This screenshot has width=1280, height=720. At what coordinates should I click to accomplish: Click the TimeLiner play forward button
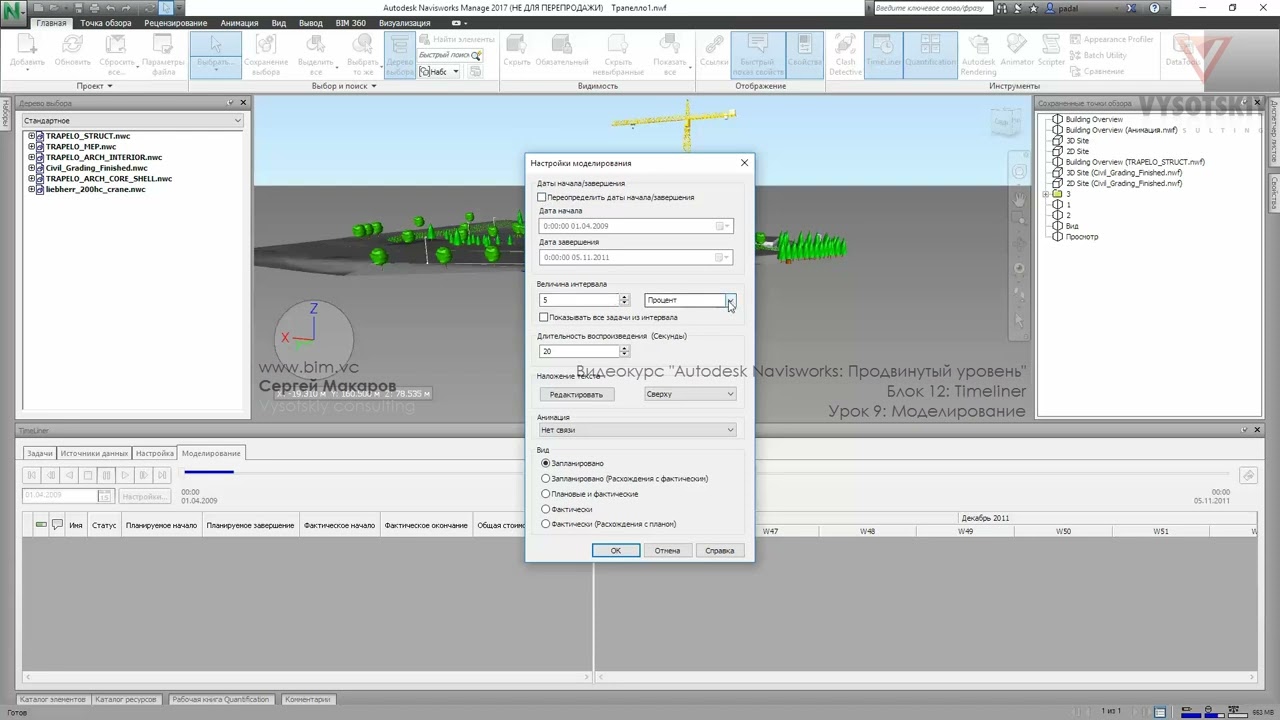point(125,475)
